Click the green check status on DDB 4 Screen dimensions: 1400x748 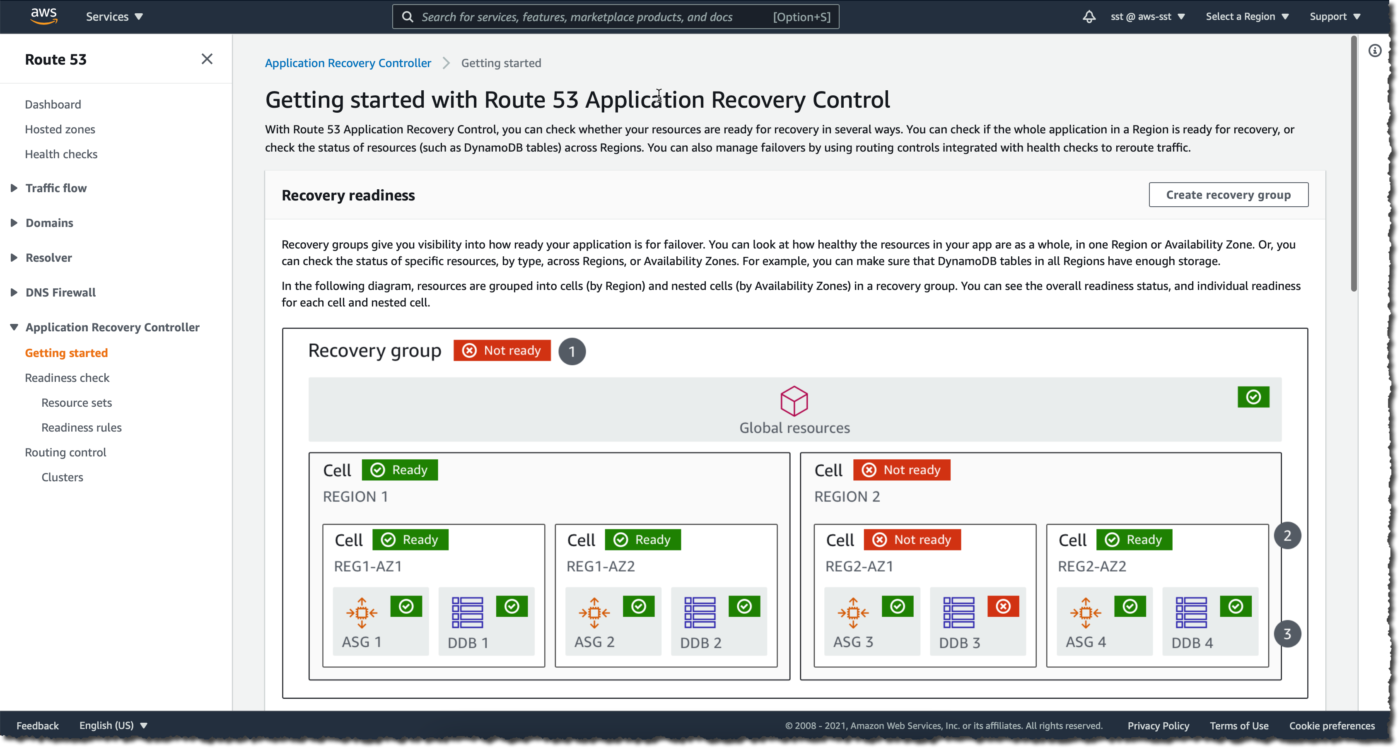1236,606
